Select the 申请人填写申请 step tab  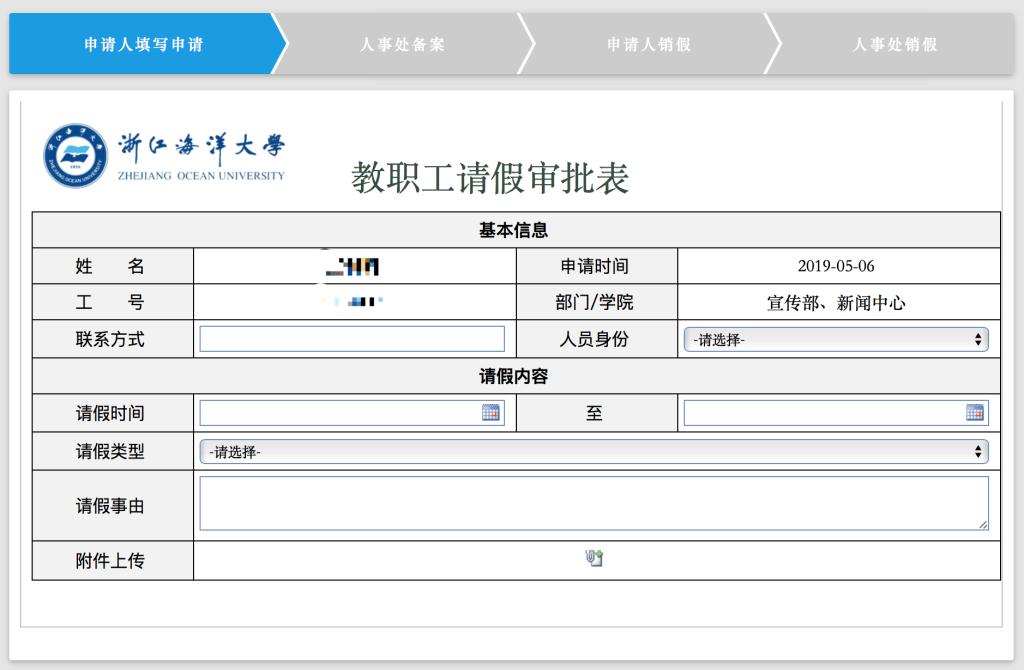pyautogui.click(x=144, y=44)
